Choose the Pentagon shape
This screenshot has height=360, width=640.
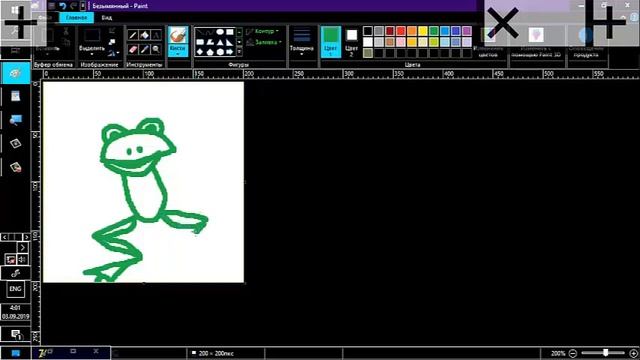pyautogui.click(x=210, y=52)
